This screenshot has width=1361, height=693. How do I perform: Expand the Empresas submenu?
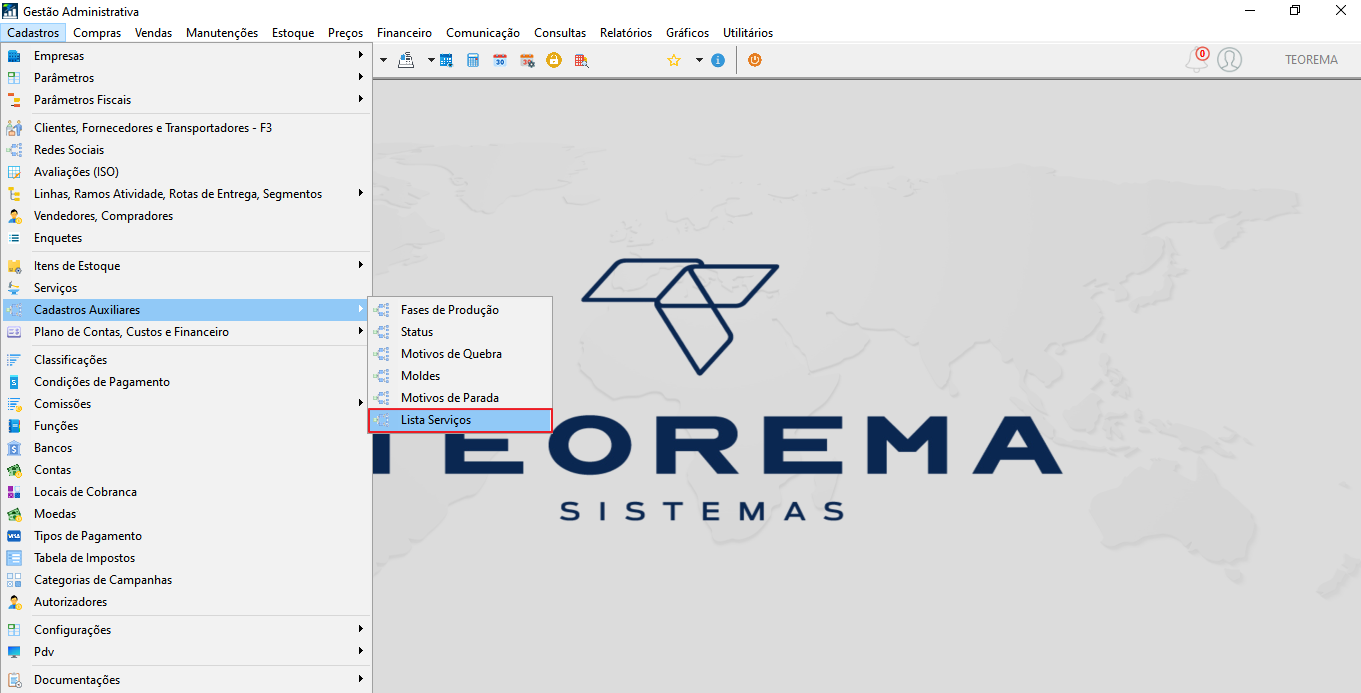click(x=186, y=56)
